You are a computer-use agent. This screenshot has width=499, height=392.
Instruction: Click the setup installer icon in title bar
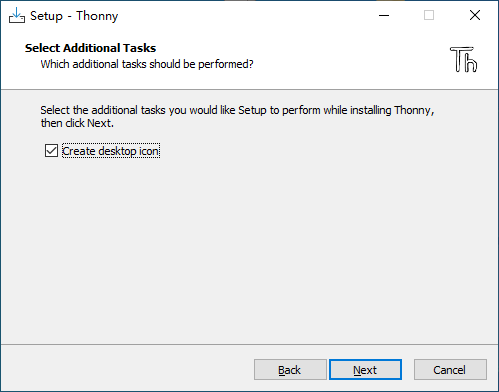[x=17, y=15]
